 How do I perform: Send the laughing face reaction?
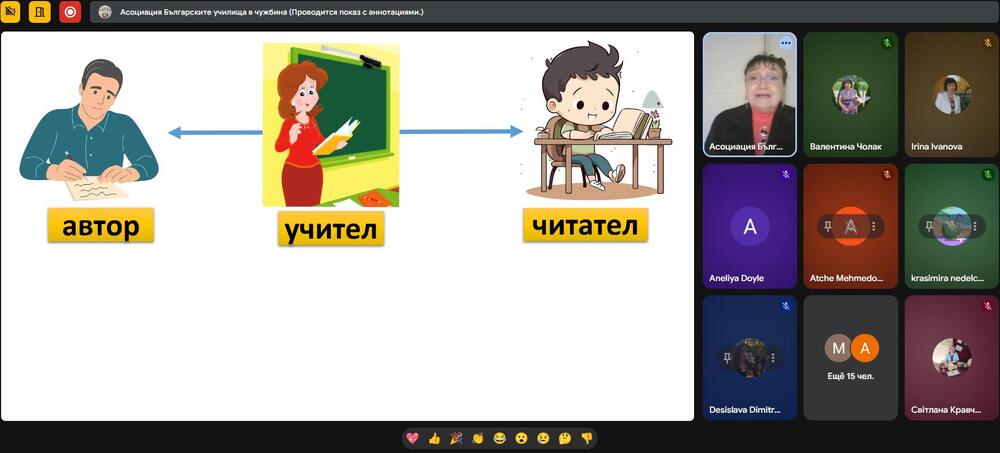tap(500, 438)
